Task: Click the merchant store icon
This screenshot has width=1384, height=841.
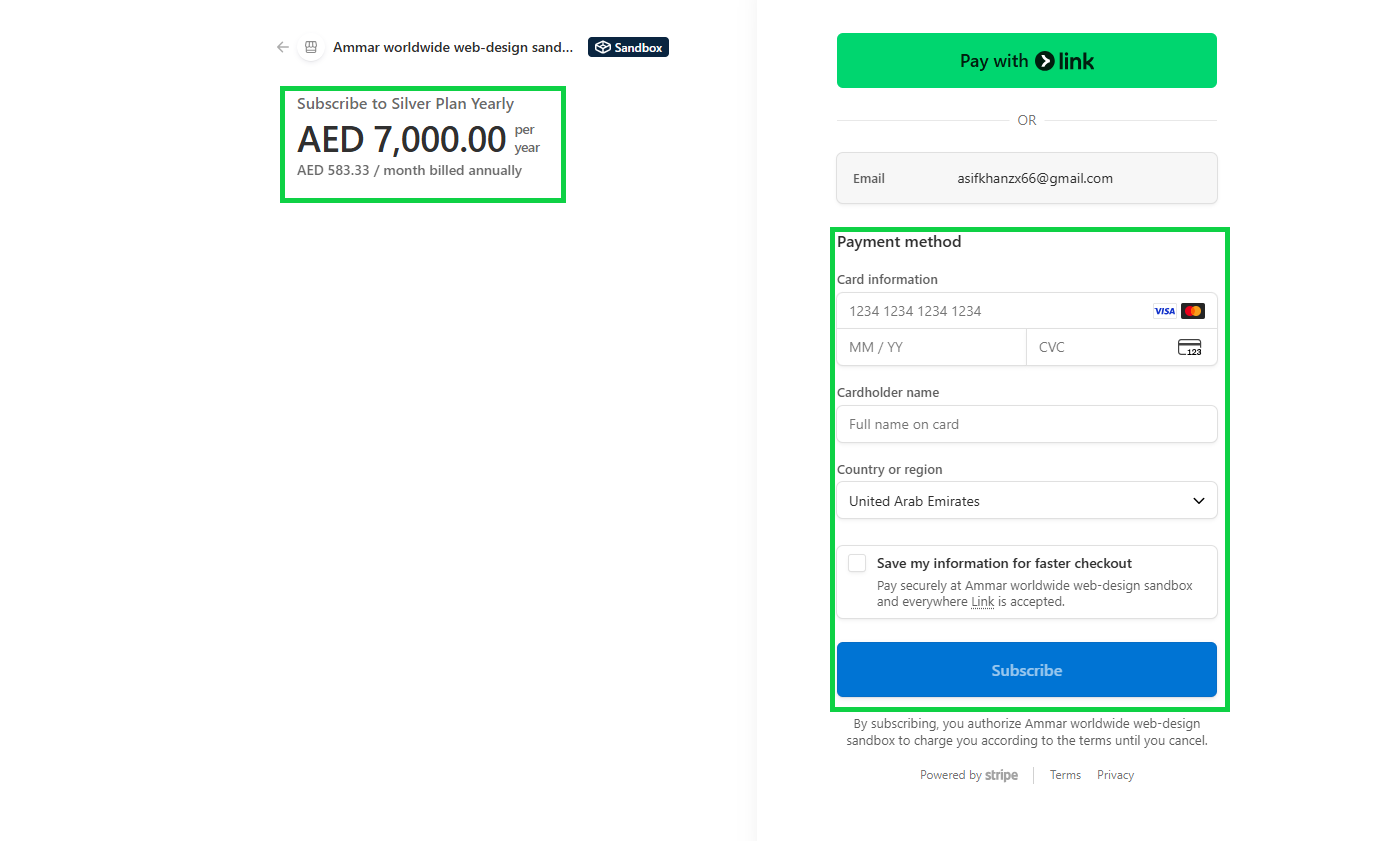Action: coord(311,47)
